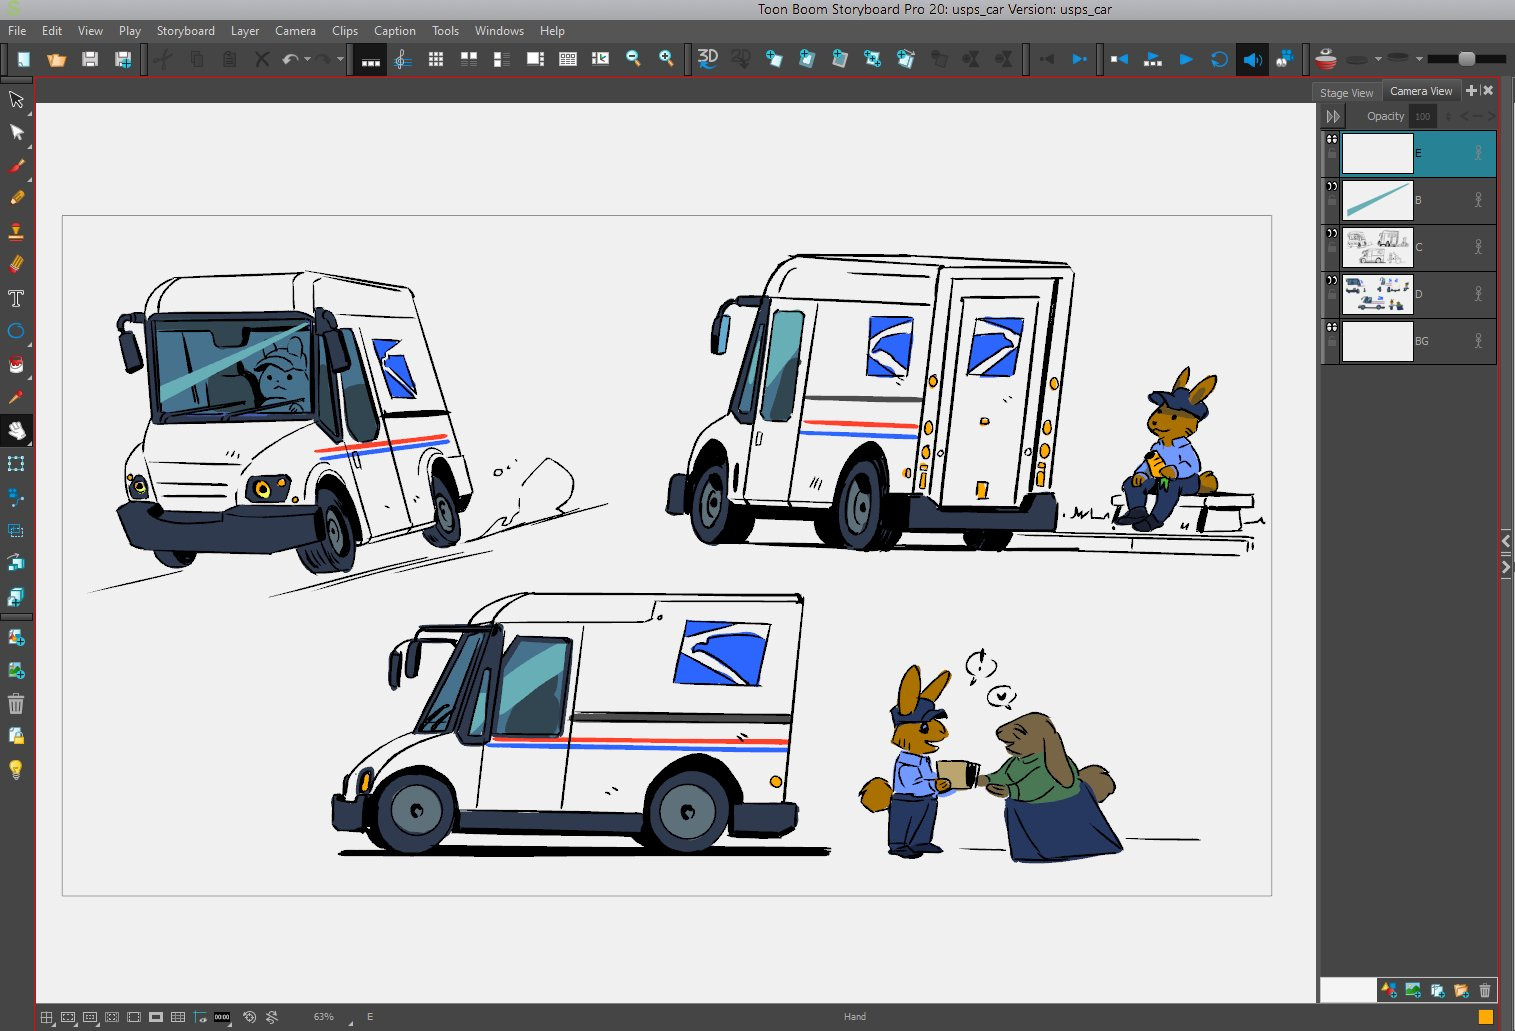The width and height of the screenshot is (1515, 1031).
Task: Adjust the pen size slider in top toolbar
Action: (x=1466, y=59)
